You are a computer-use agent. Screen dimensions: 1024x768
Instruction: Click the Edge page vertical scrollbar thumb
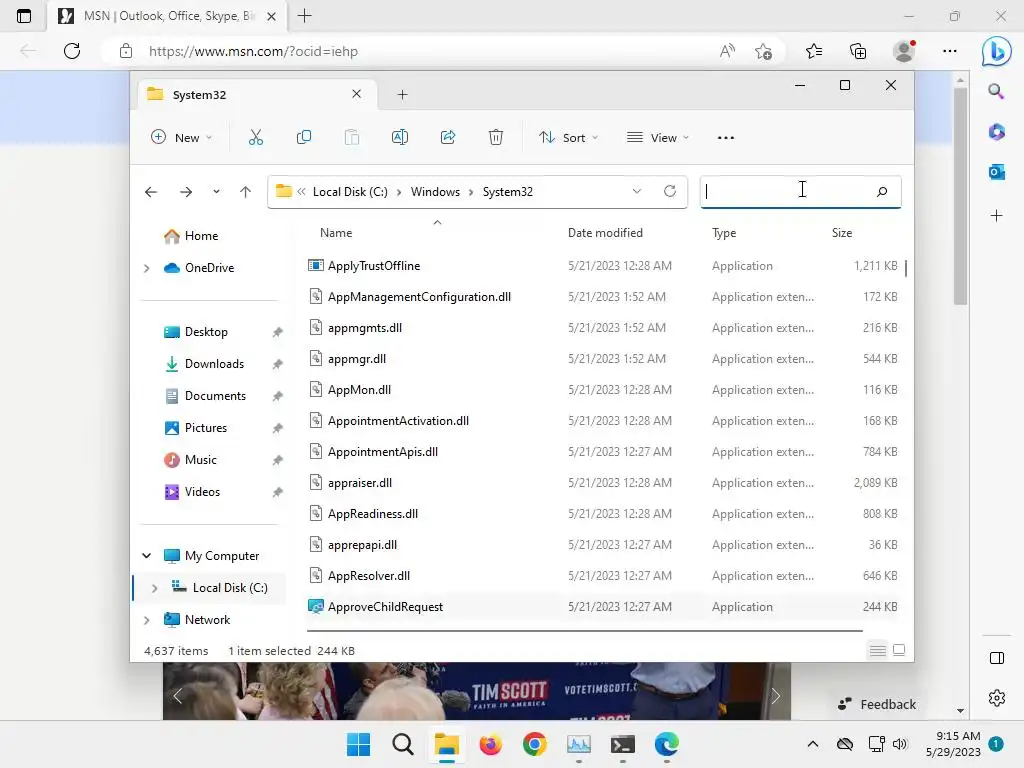960,195
